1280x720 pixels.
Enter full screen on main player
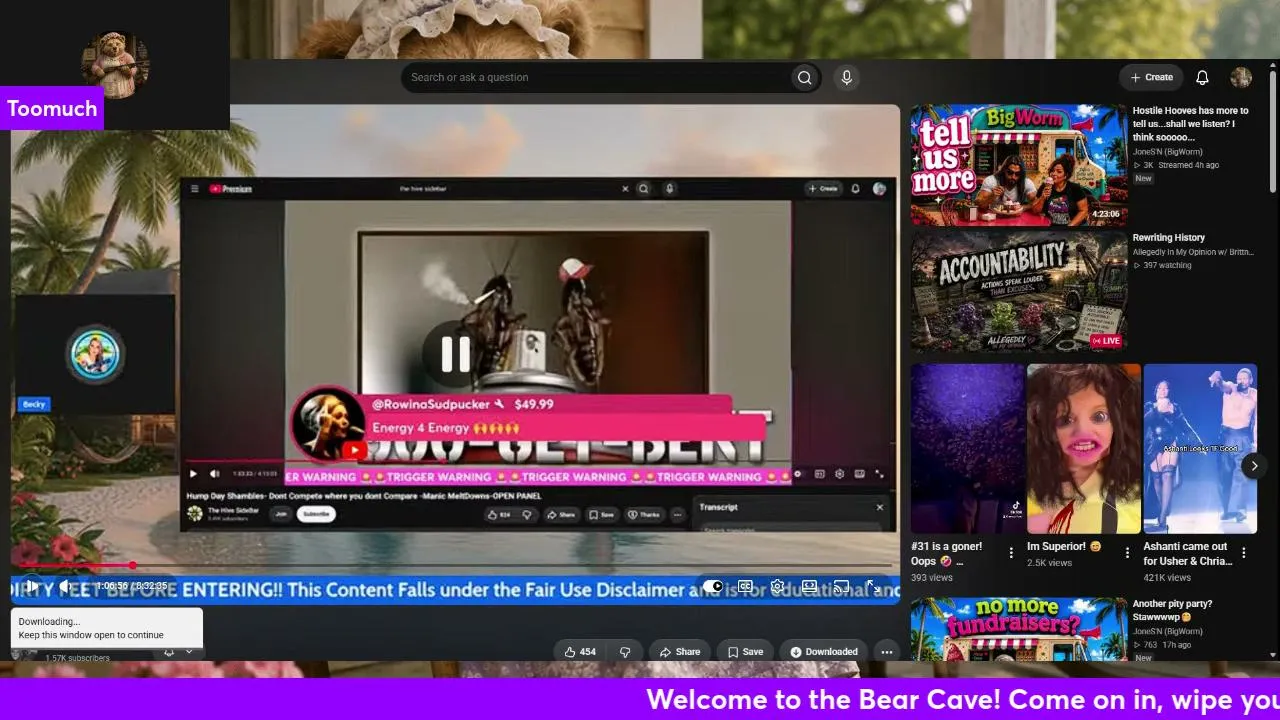tap(873, 587)
